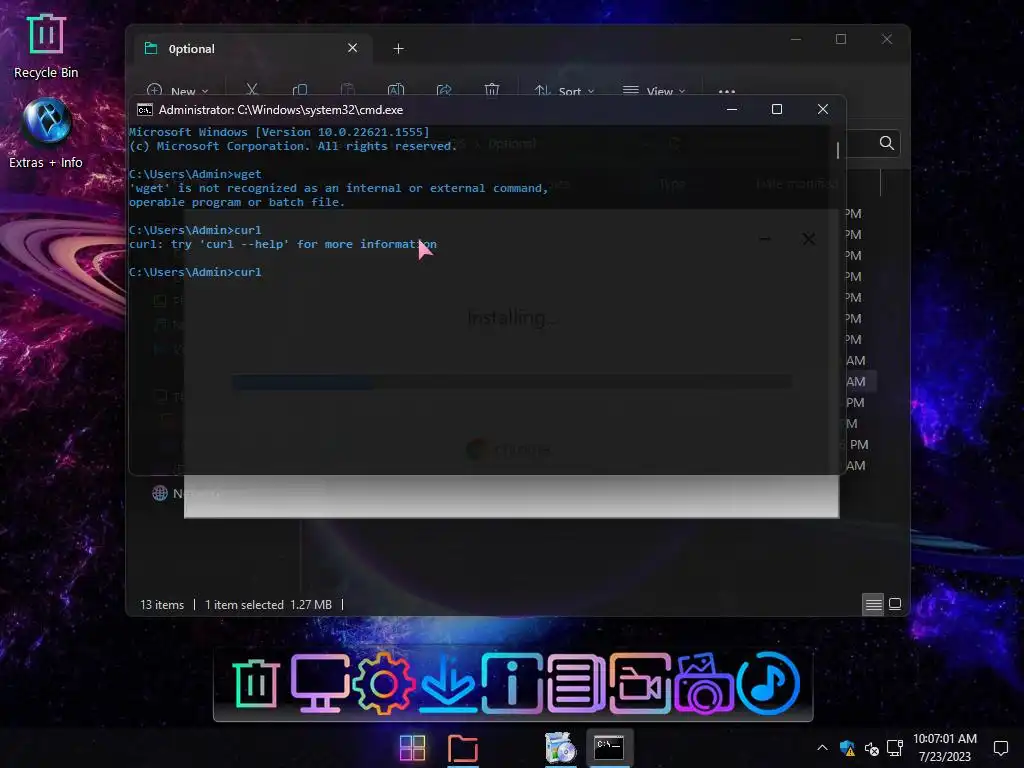Click the Delete trash icon in Explorer toolbar
The image size is (1024, 768).
tap(492, 90)
